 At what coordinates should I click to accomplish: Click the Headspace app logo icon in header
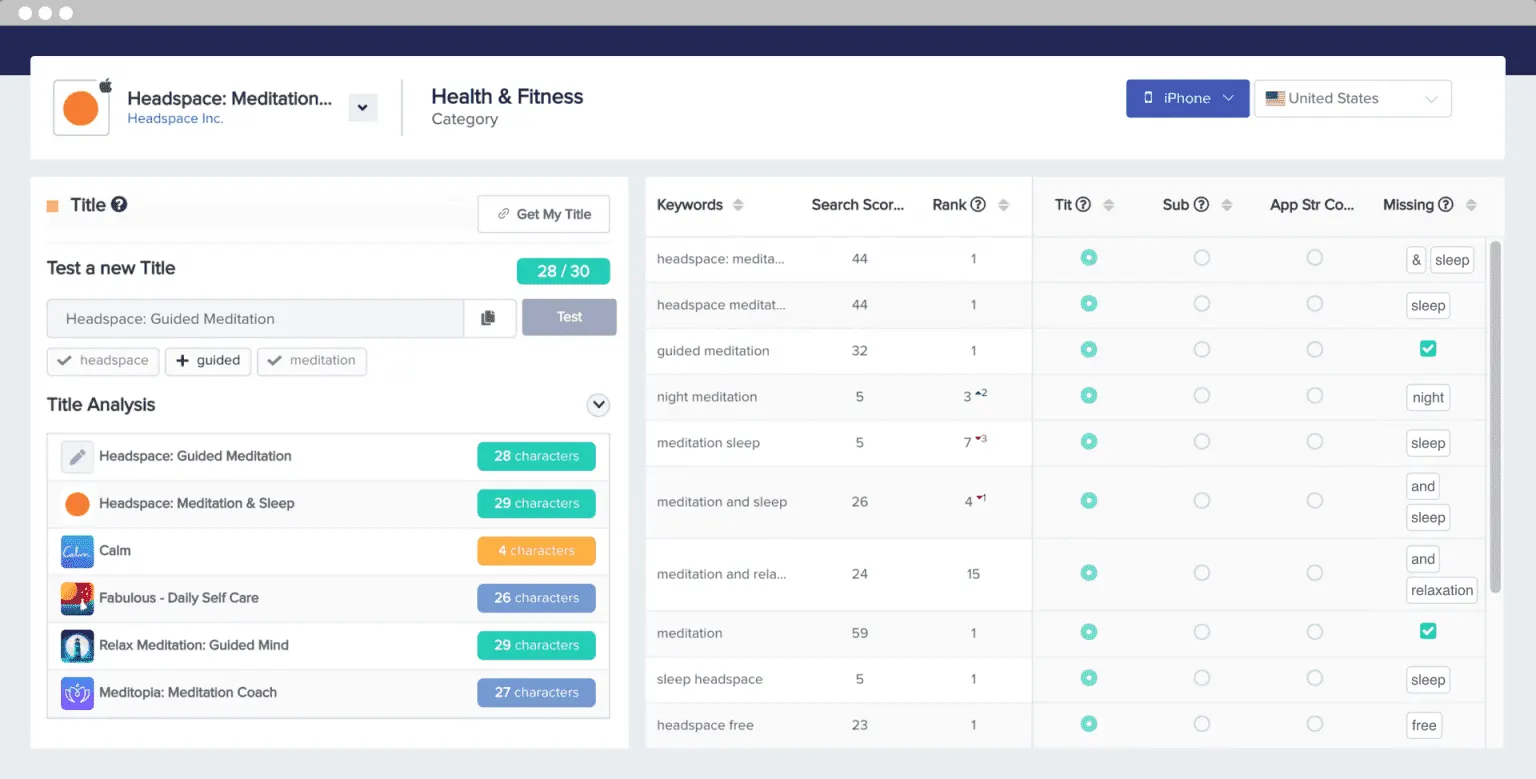[x=81, y=108]
